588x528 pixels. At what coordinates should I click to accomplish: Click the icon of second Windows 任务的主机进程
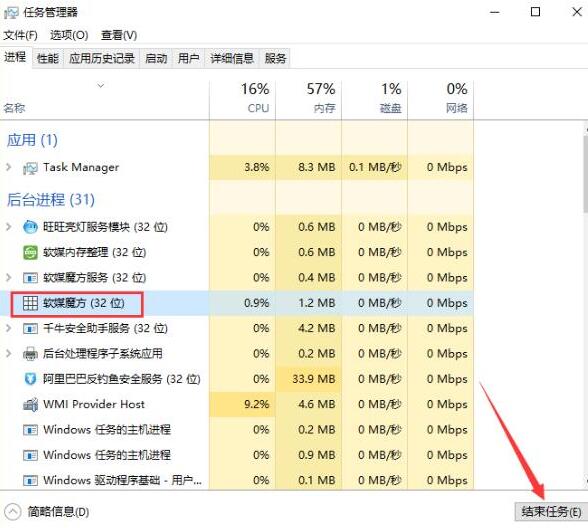[x=30, y=455]
